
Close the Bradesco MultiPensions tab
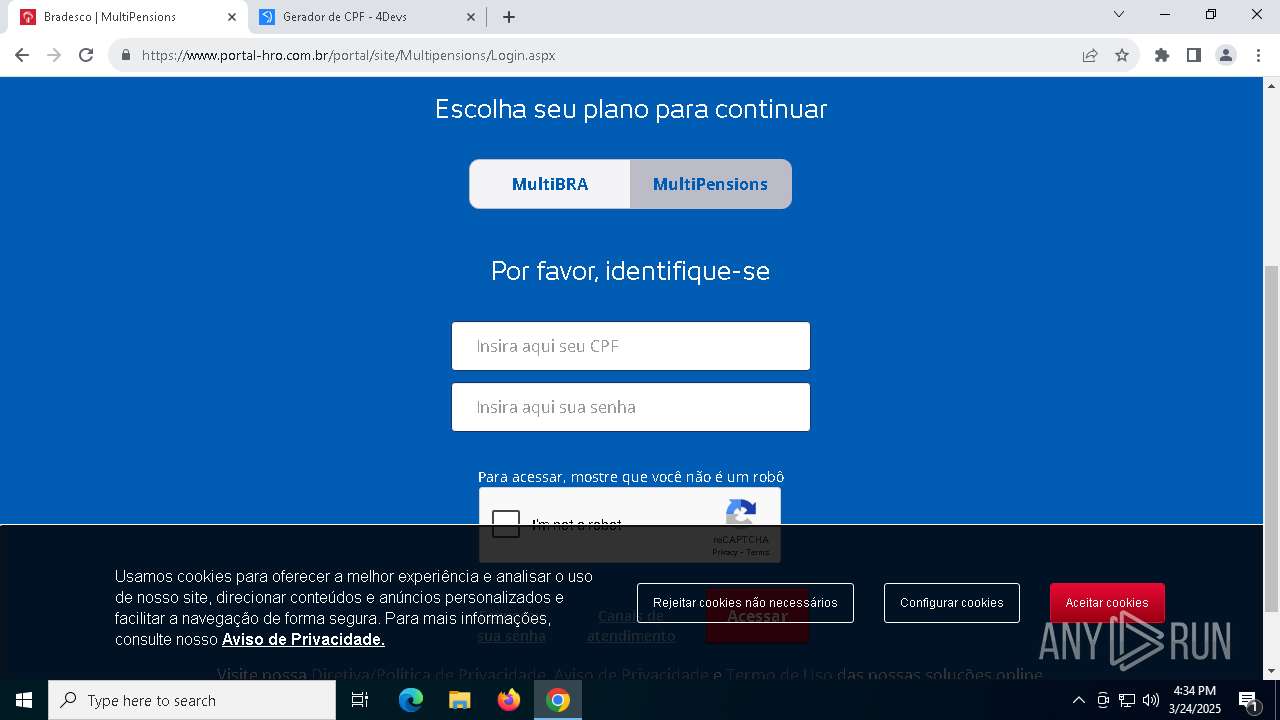click(232, 17)
